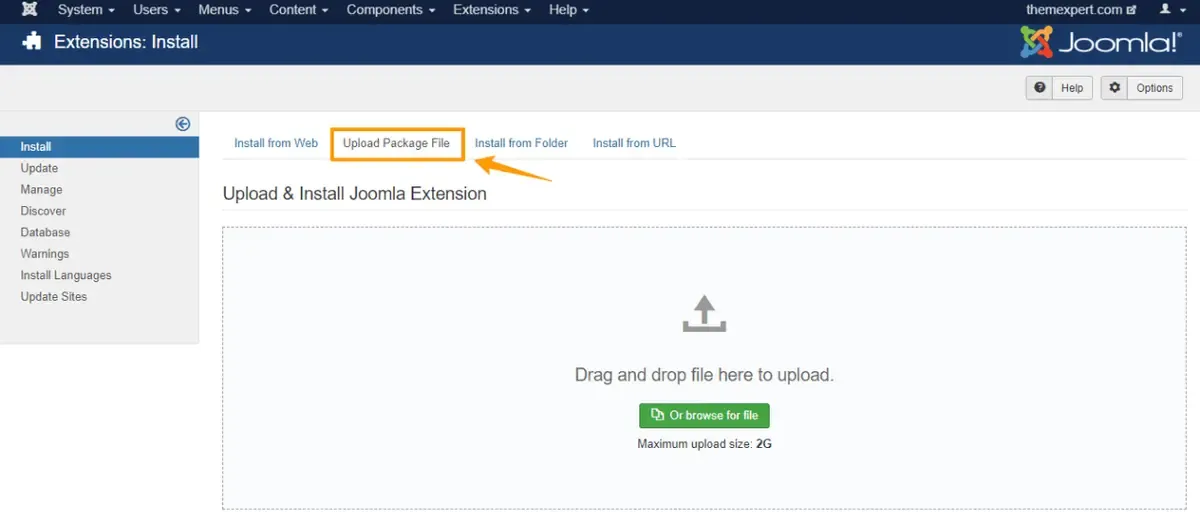The image size is (1200, 521).
Task: Open the Content menu
Action: pyautogui.click(x=299, y=9)
